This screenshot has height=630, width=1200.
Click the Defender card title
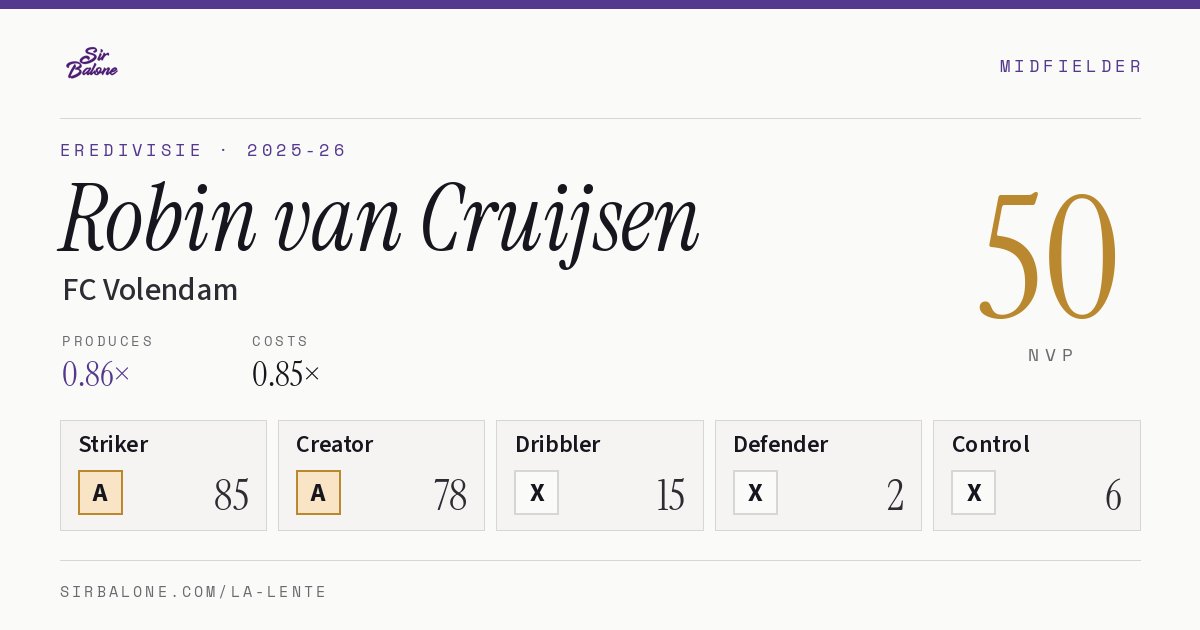coord(781,444)
